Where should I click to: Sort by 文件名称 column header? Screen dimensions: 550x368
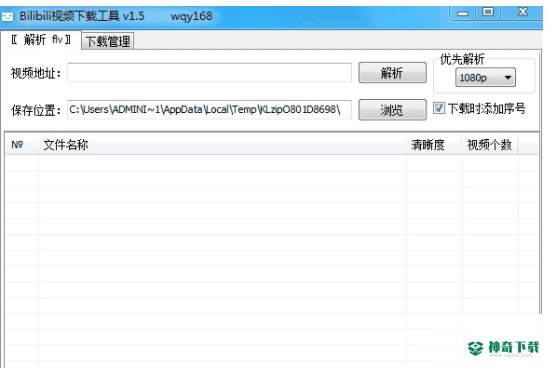tap(222, 144)
